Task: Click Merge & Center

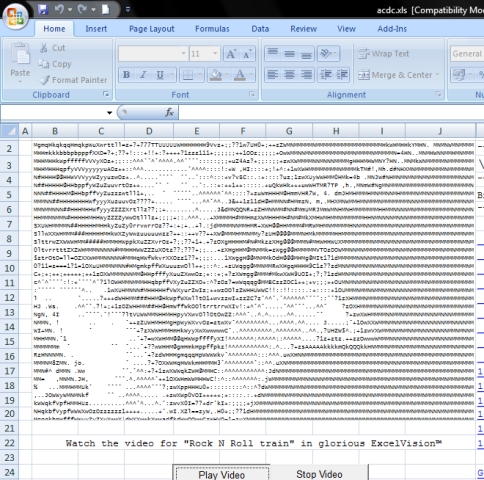Action: [395, 75]
